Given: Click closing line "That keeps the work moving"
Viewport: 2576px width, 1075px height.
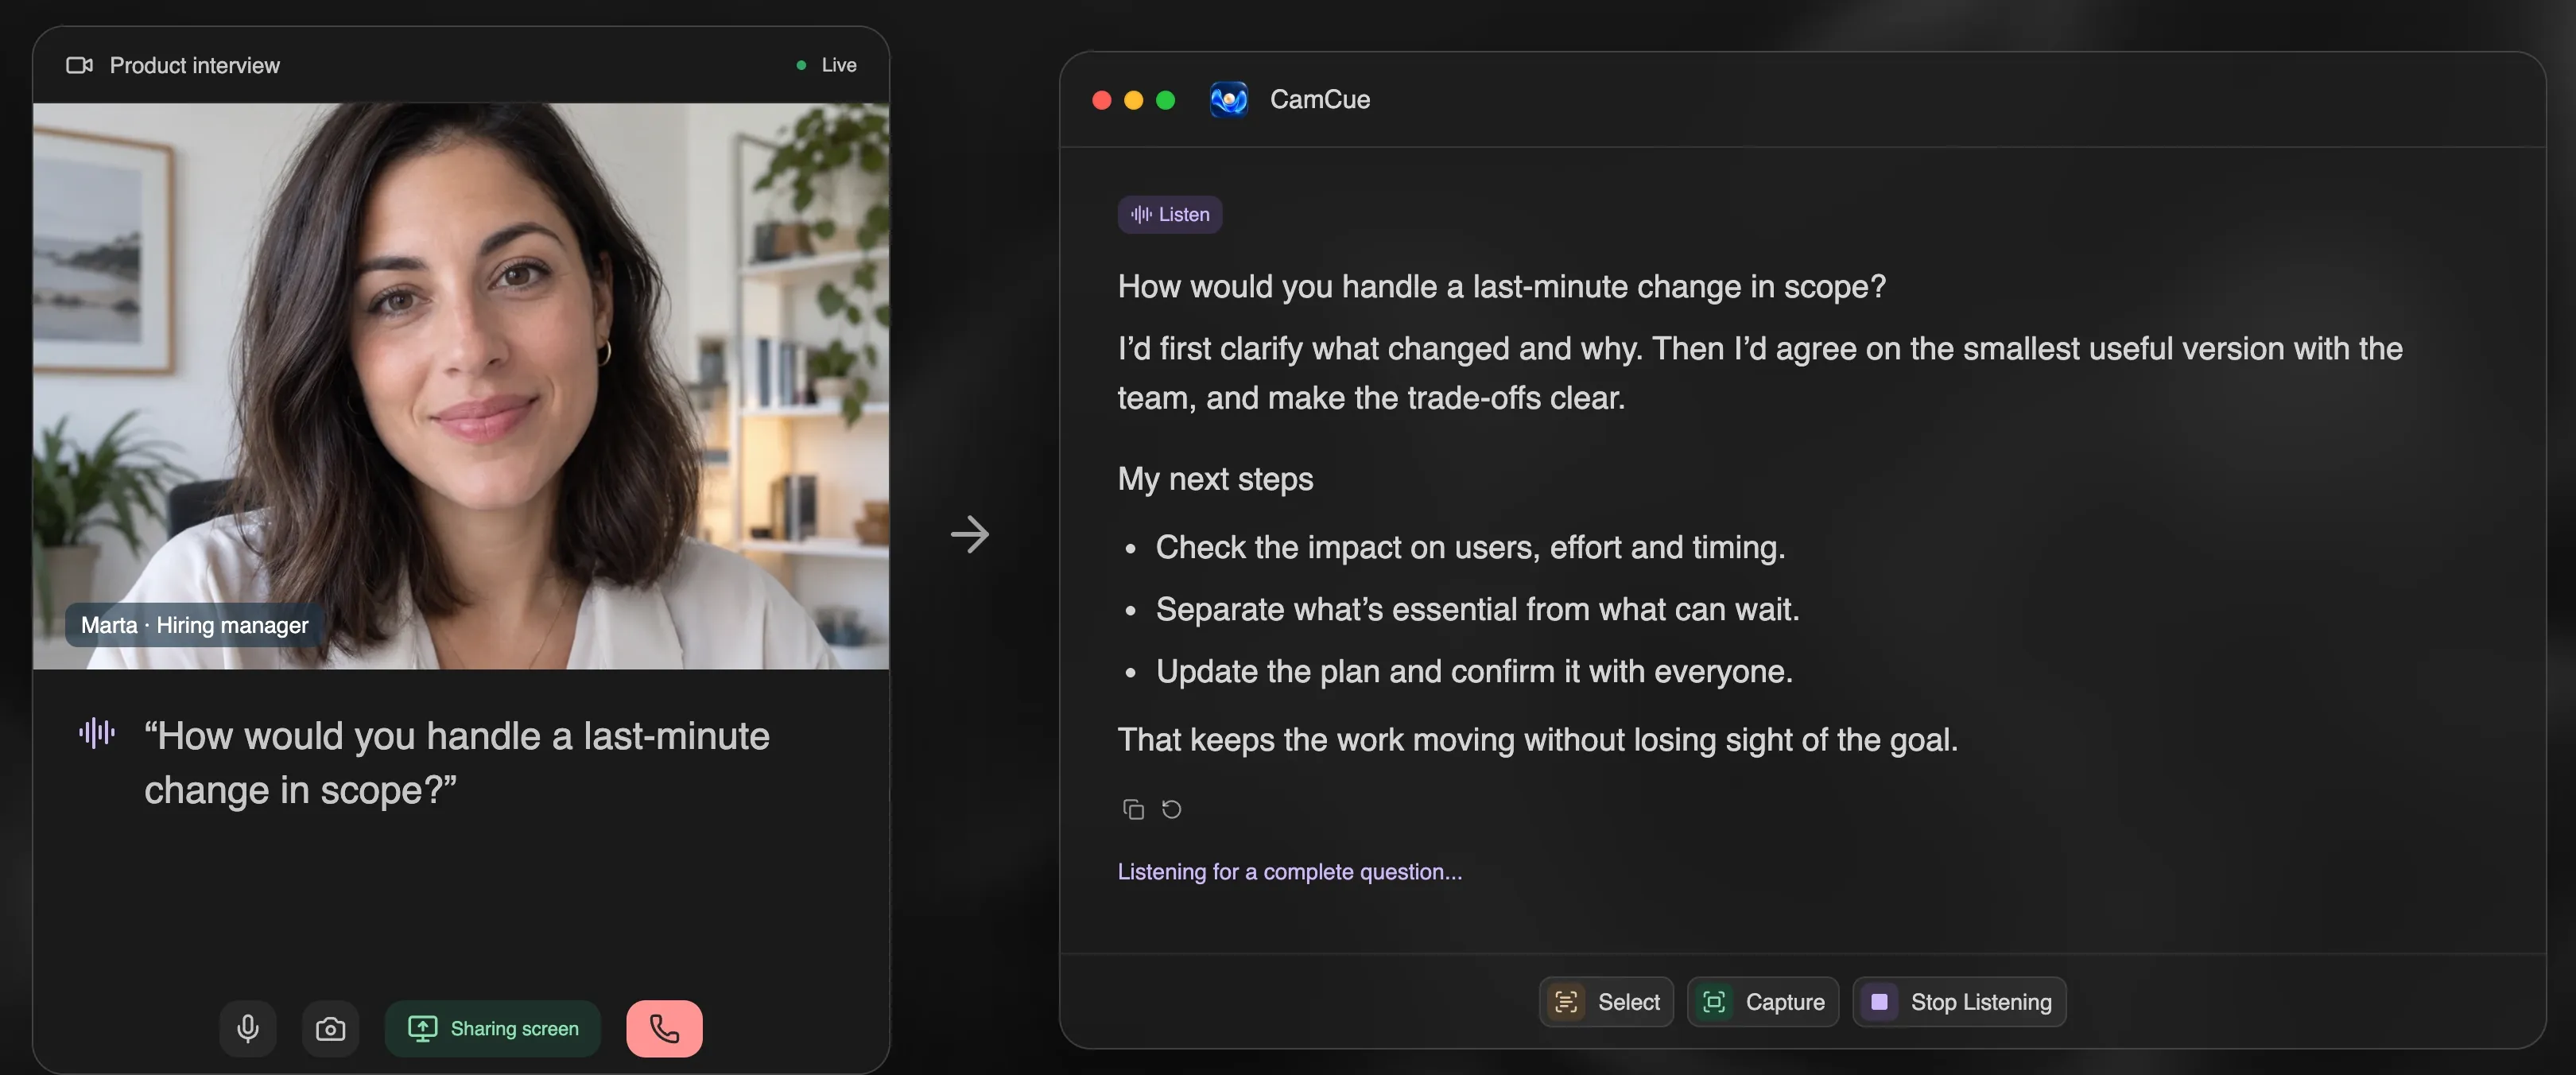Looking at the screenshot, I should 1538,740.
